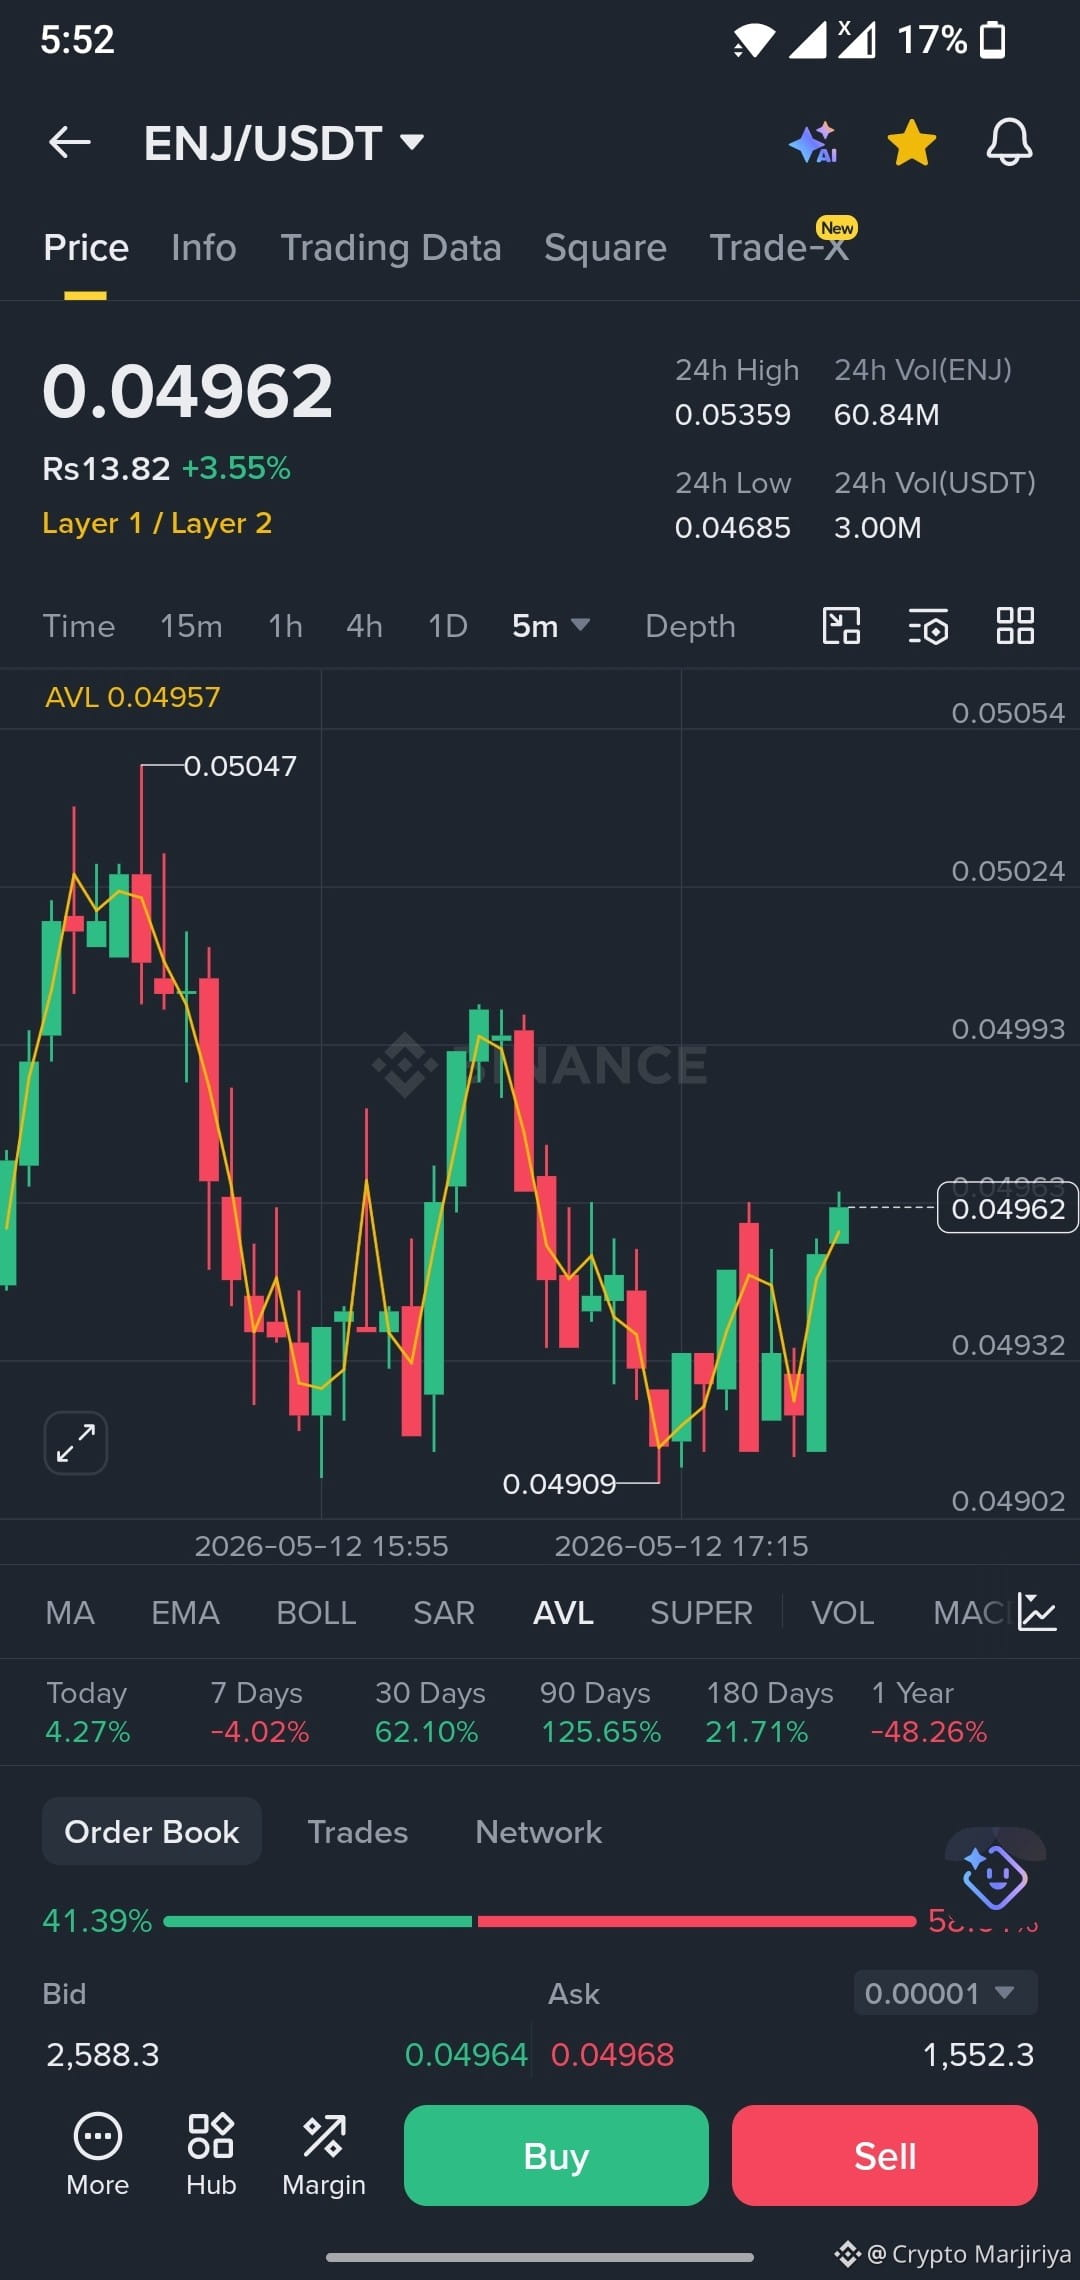1080x2280 pixels.
Task: Tap the 7 Days -4.02% performance
Action: click(x=260, y=1712)
